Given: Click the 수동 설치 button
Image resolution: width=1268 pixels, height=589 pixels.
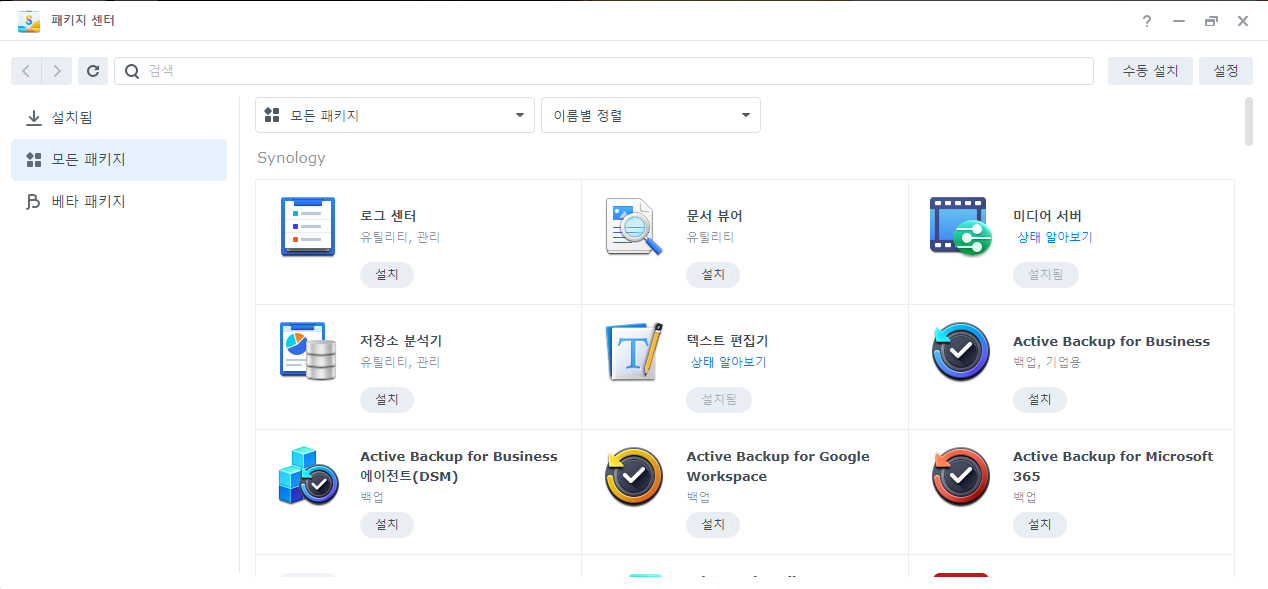Looking at the screenshot, I should click(1150, 71).
